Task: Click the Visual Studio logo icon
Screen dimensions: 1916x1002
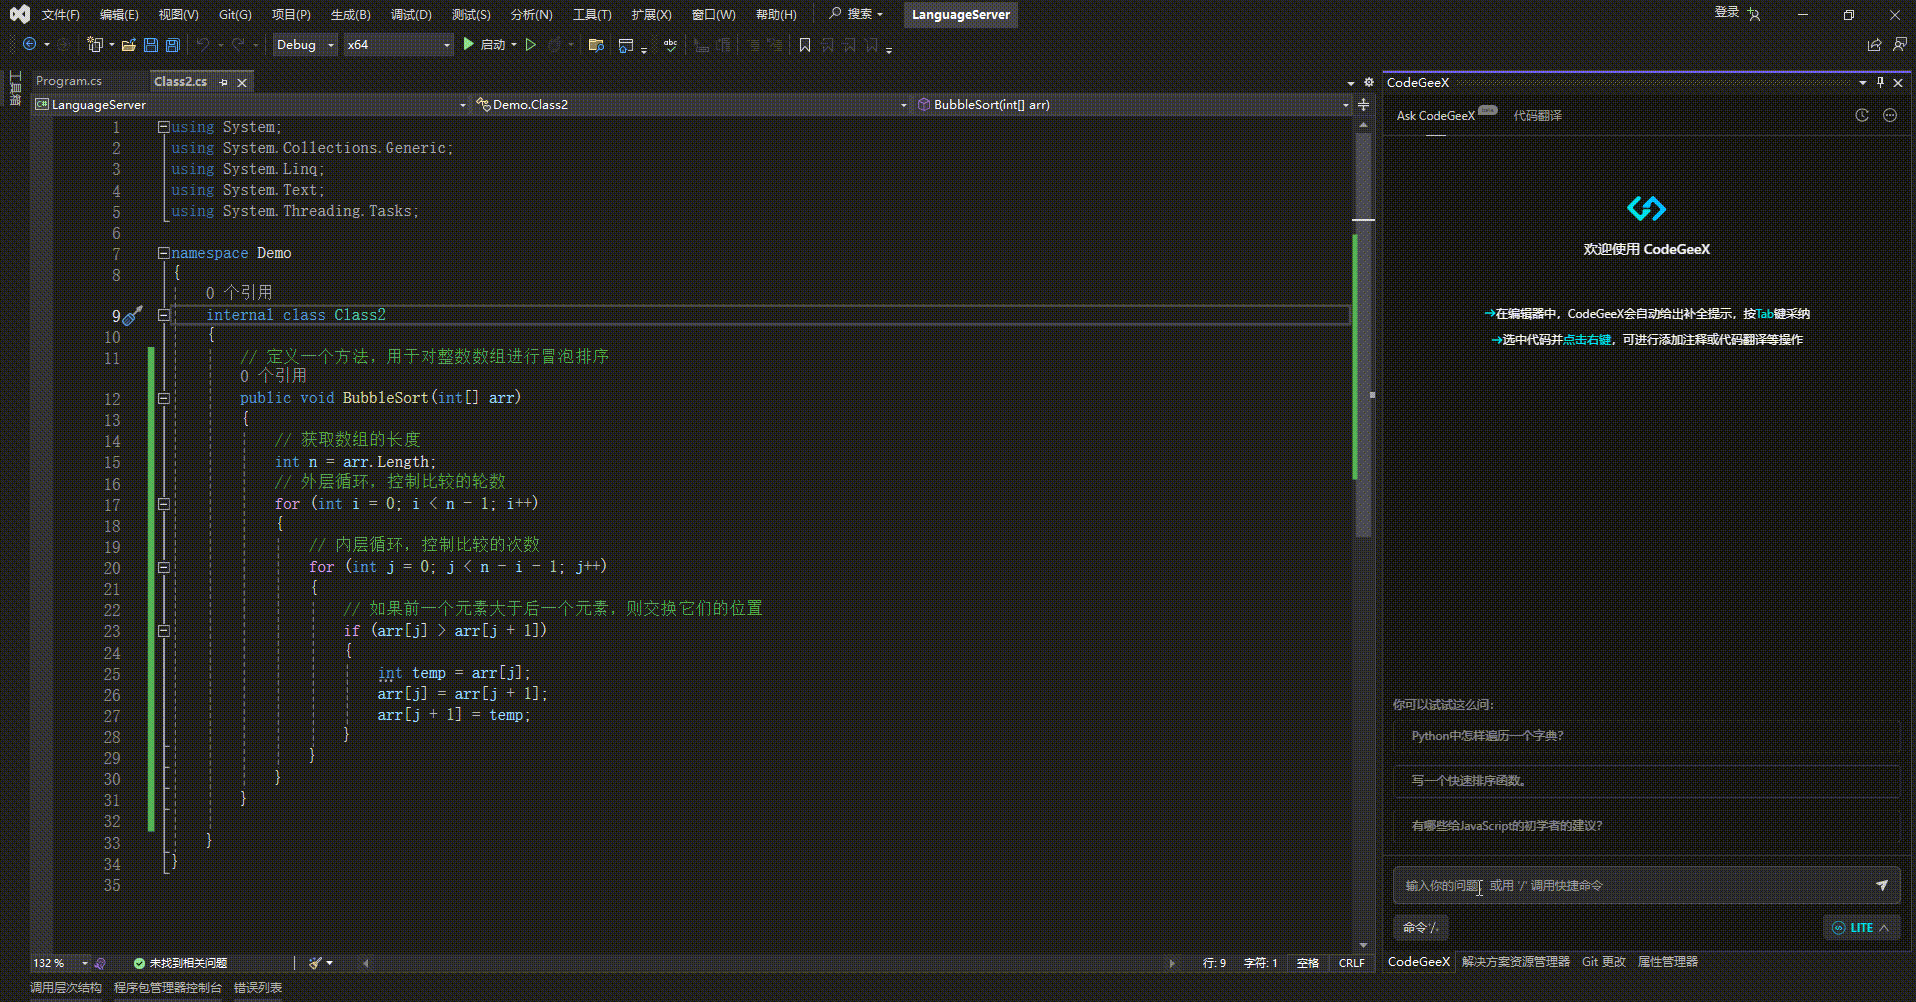Action: coord(19,14)
